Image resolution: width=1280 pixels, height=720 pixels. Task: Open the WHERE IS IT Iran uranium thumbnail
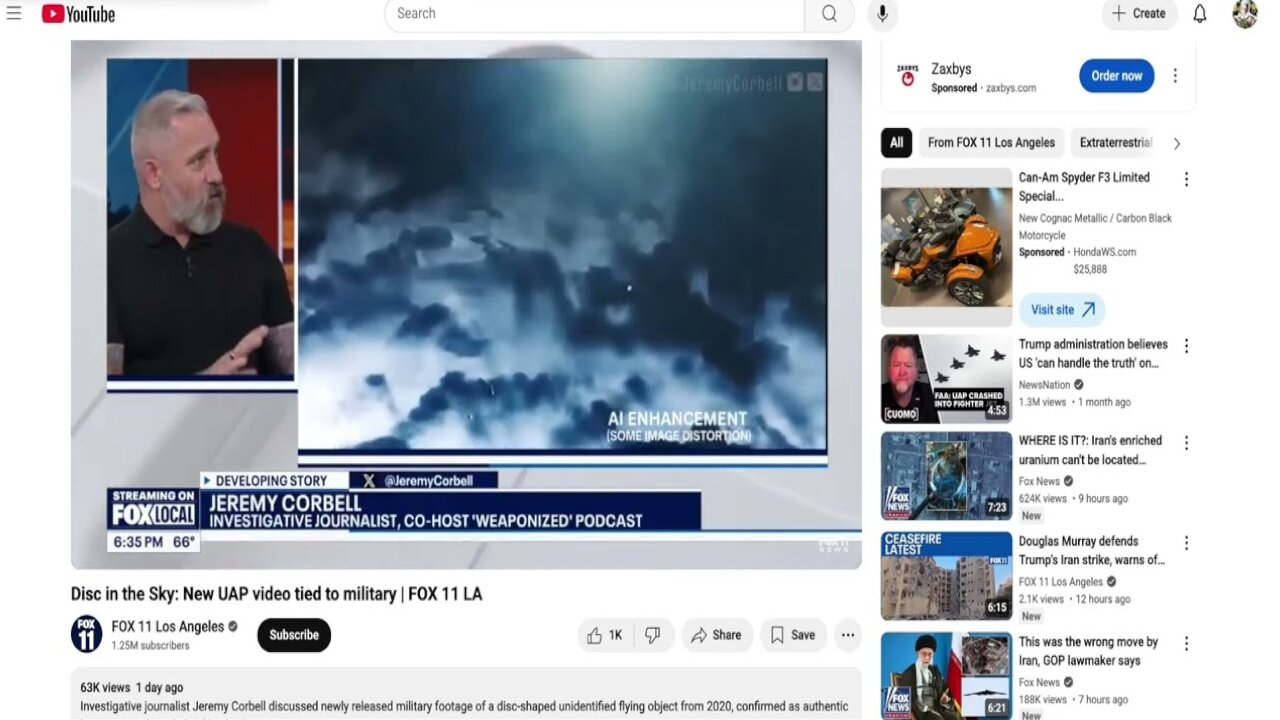tap(946, 476)
